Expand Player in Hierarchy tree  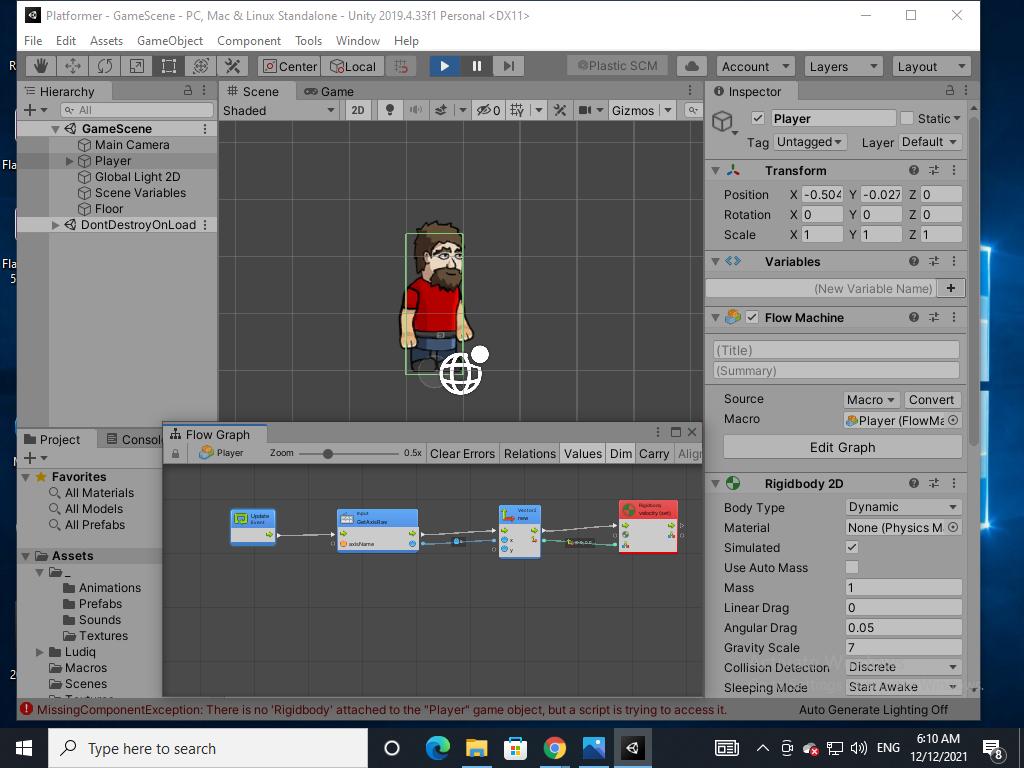69,161
